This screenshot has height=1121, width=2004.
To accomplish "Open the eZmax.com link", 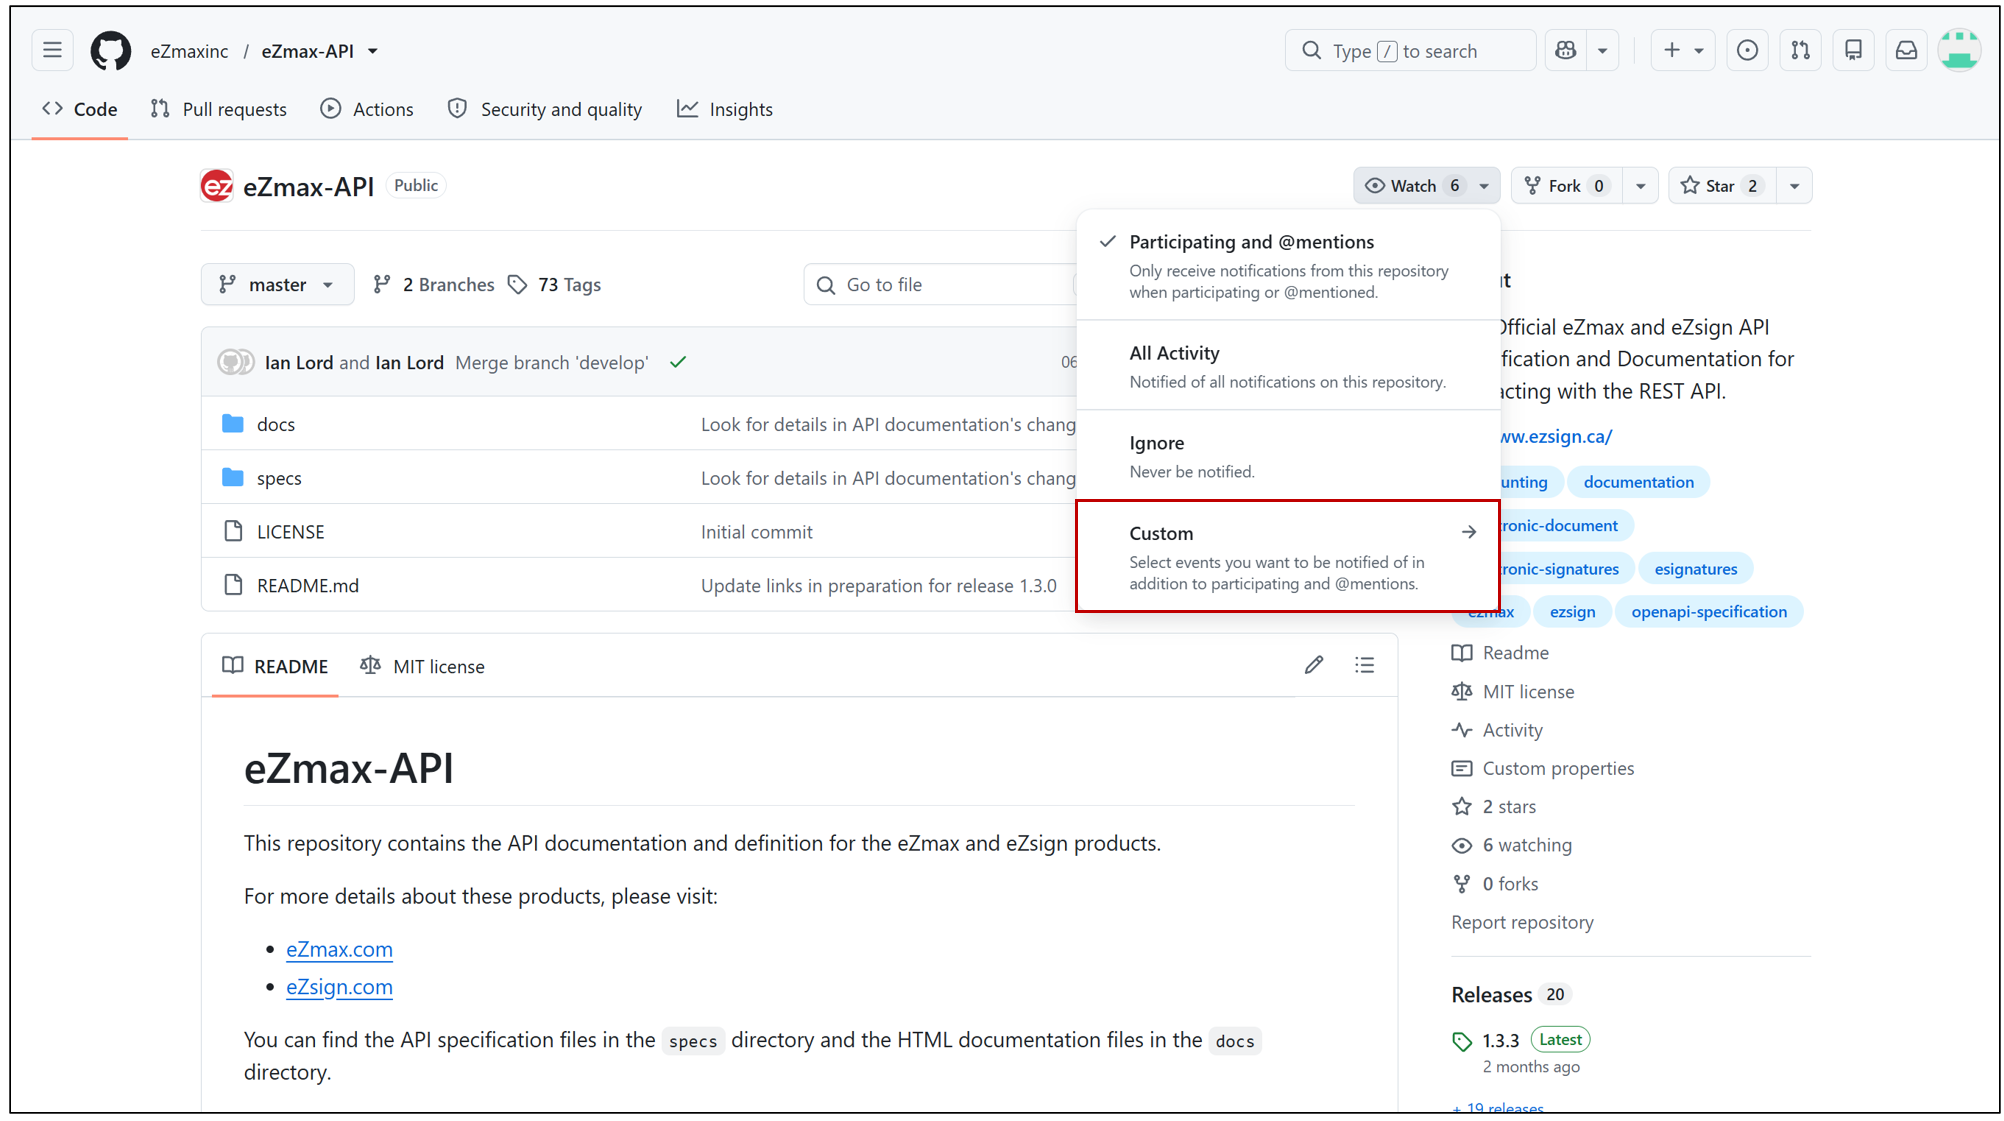I will point(339,949).
